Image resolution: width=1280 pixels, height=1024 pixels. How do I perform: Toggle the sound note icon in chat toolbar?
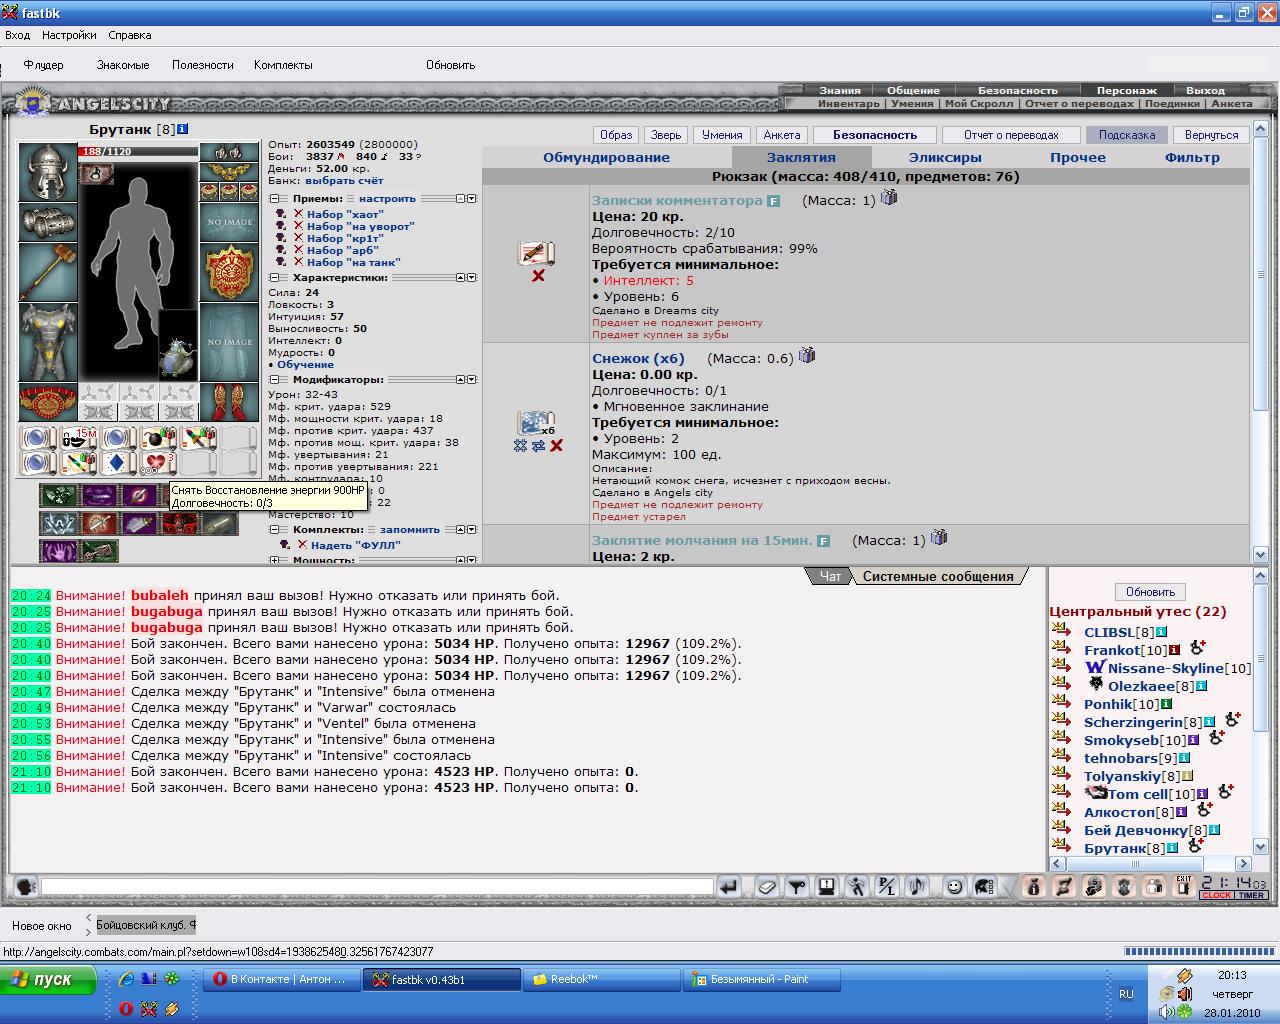point(917,886)
